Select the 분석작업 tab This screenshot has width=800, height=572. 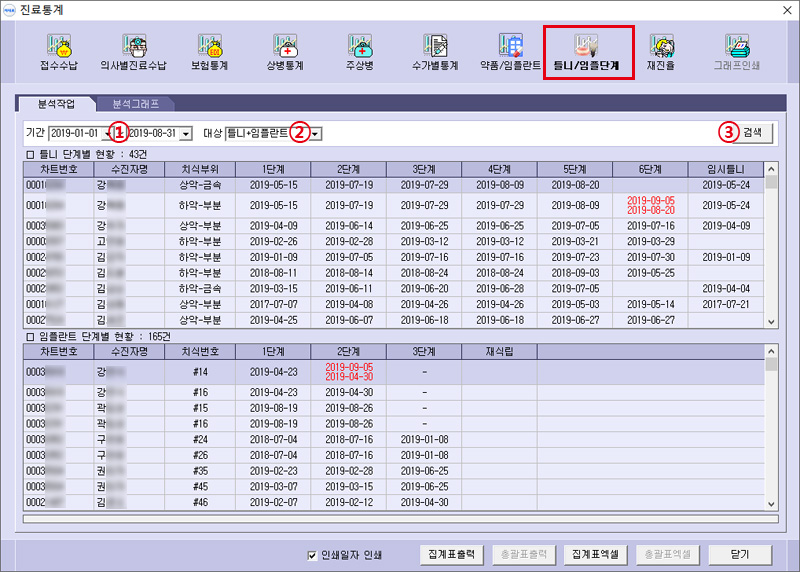click(x=56, y=103)
